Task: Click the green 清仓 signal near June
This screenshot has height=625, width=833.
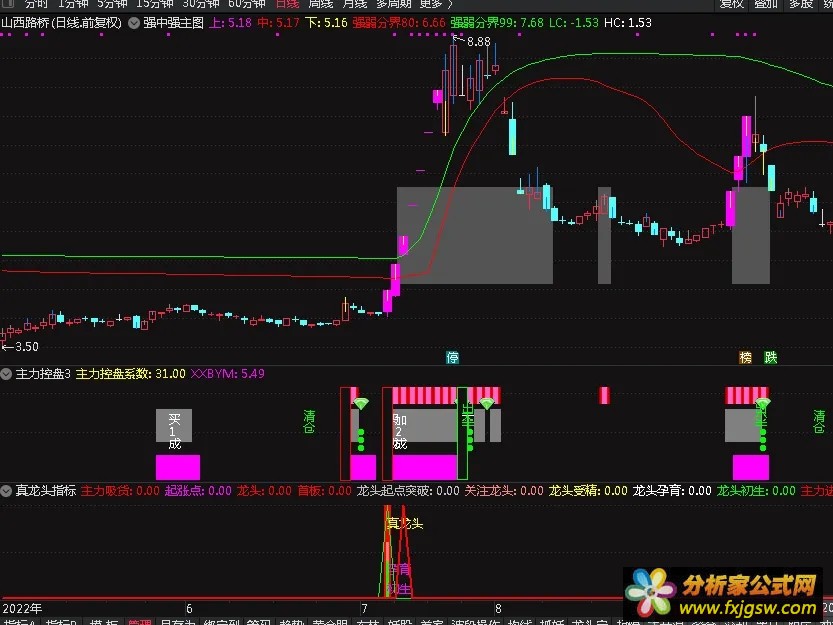Action: (x=309, y=421)
